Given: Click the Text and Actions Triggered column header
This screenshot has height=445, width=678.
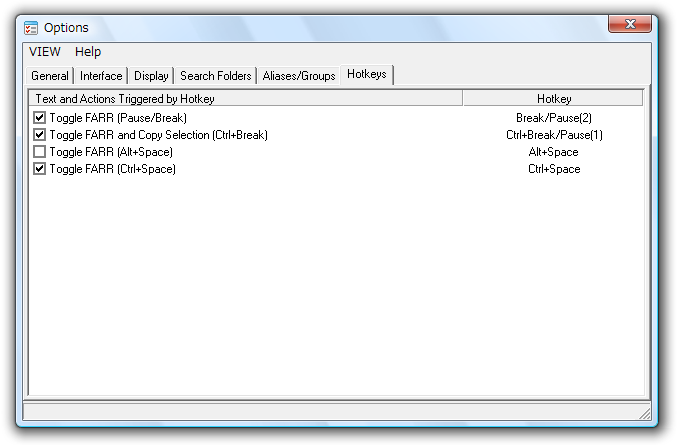Looking at the screenshot, I should click(246, 99).
